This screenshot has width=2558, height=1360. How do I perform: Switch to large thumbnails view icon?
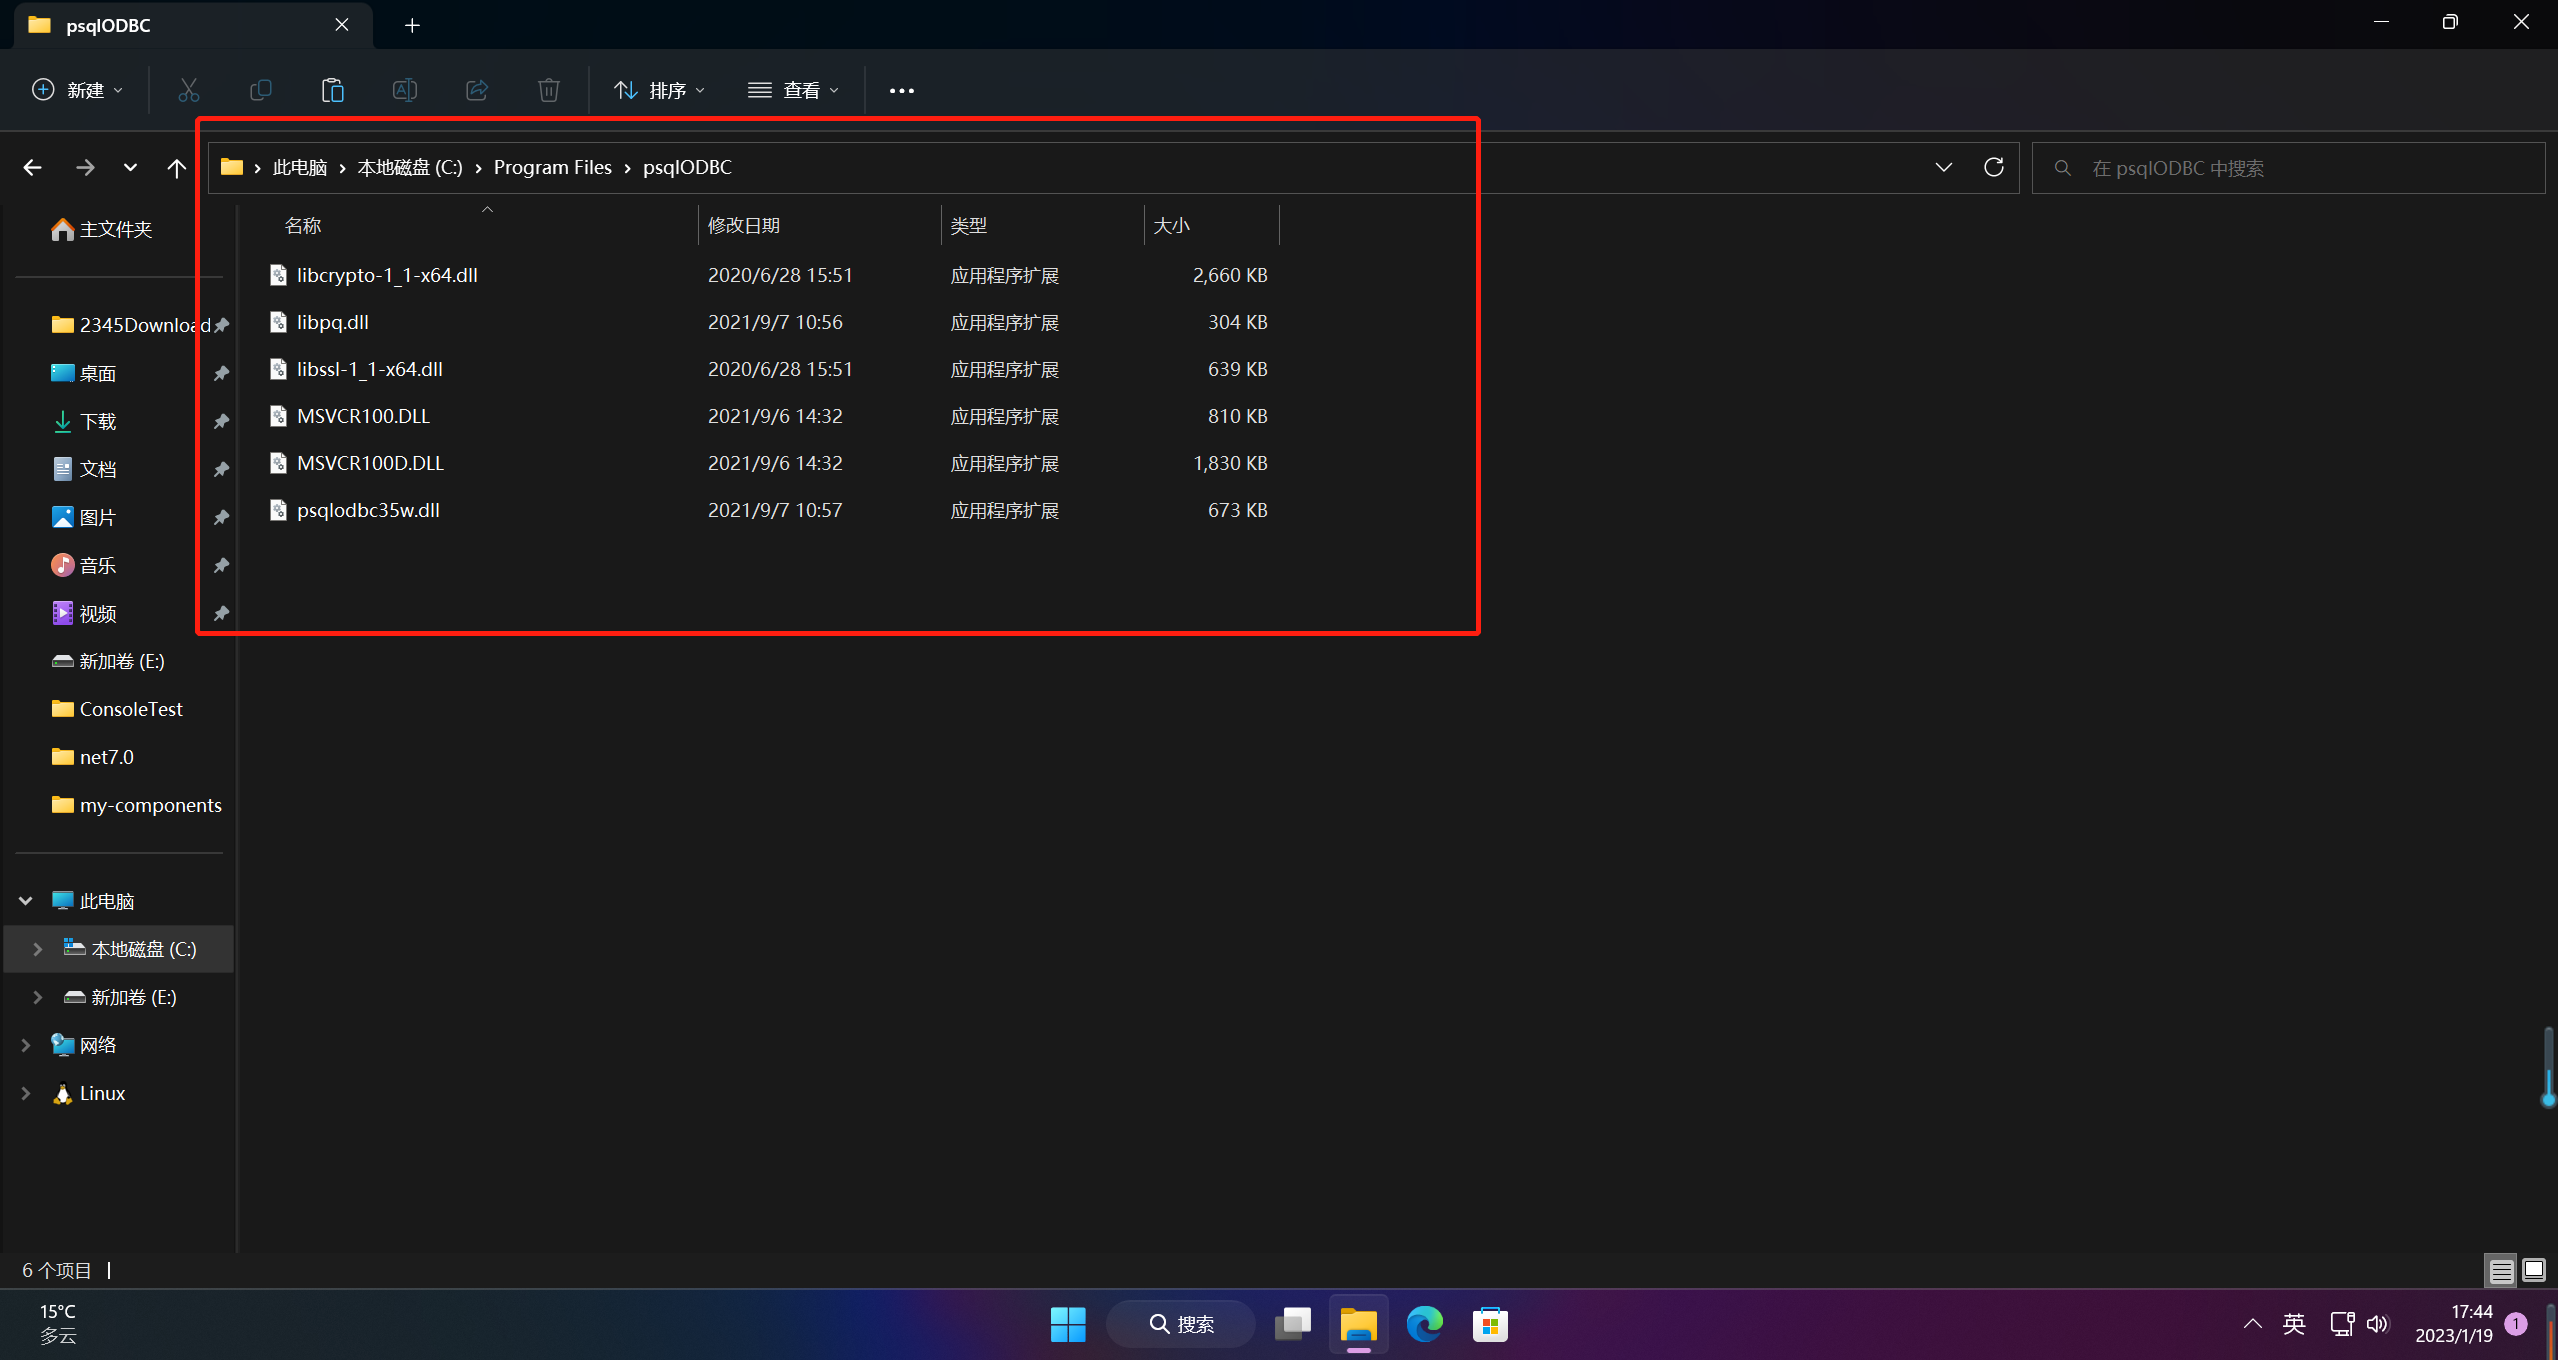click(2533, 1271)
